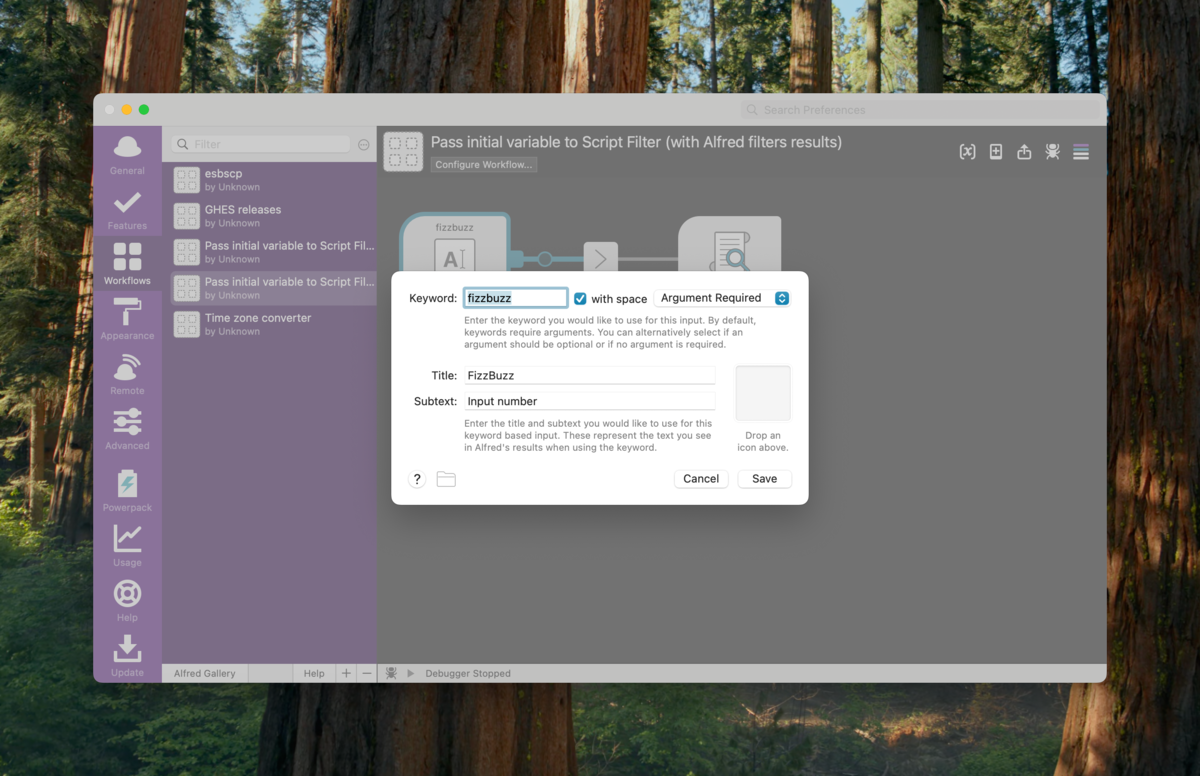Click the play arrow beside Debugger Stopped
1200x776 pixels.
pyautogui.click(x=410, y=673)
